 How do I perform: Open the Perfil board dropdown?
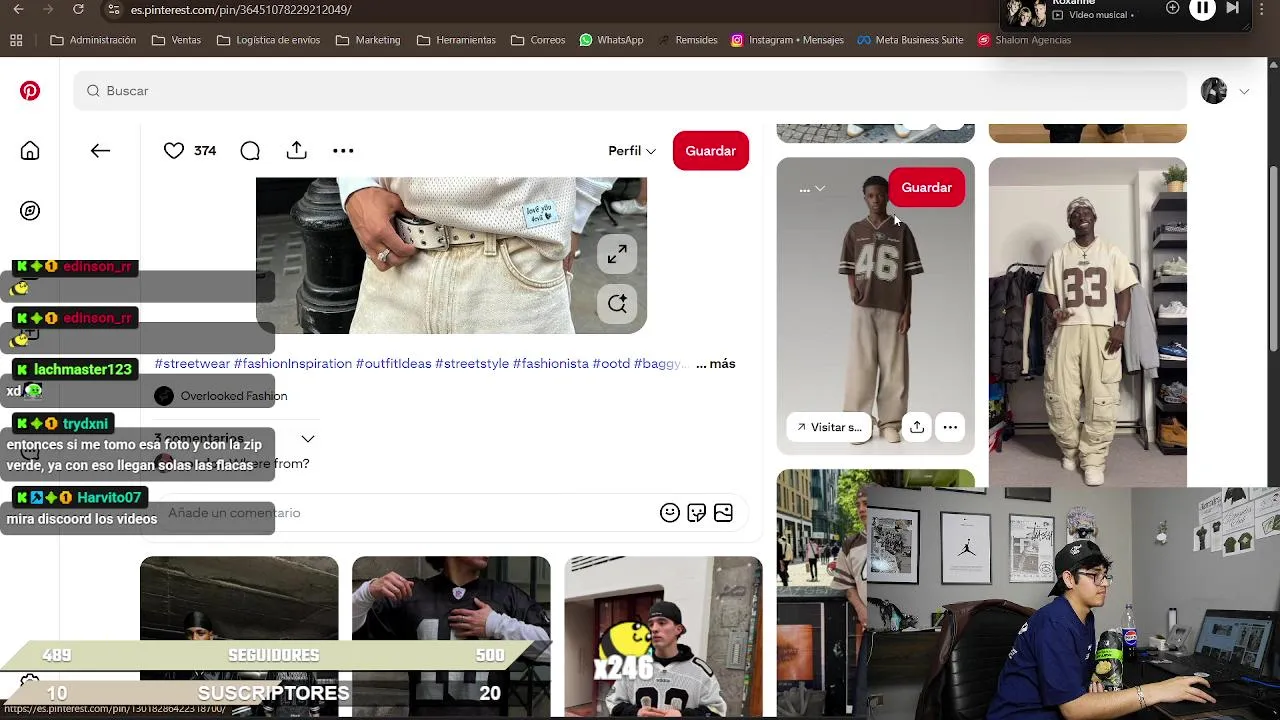point(632,151)
